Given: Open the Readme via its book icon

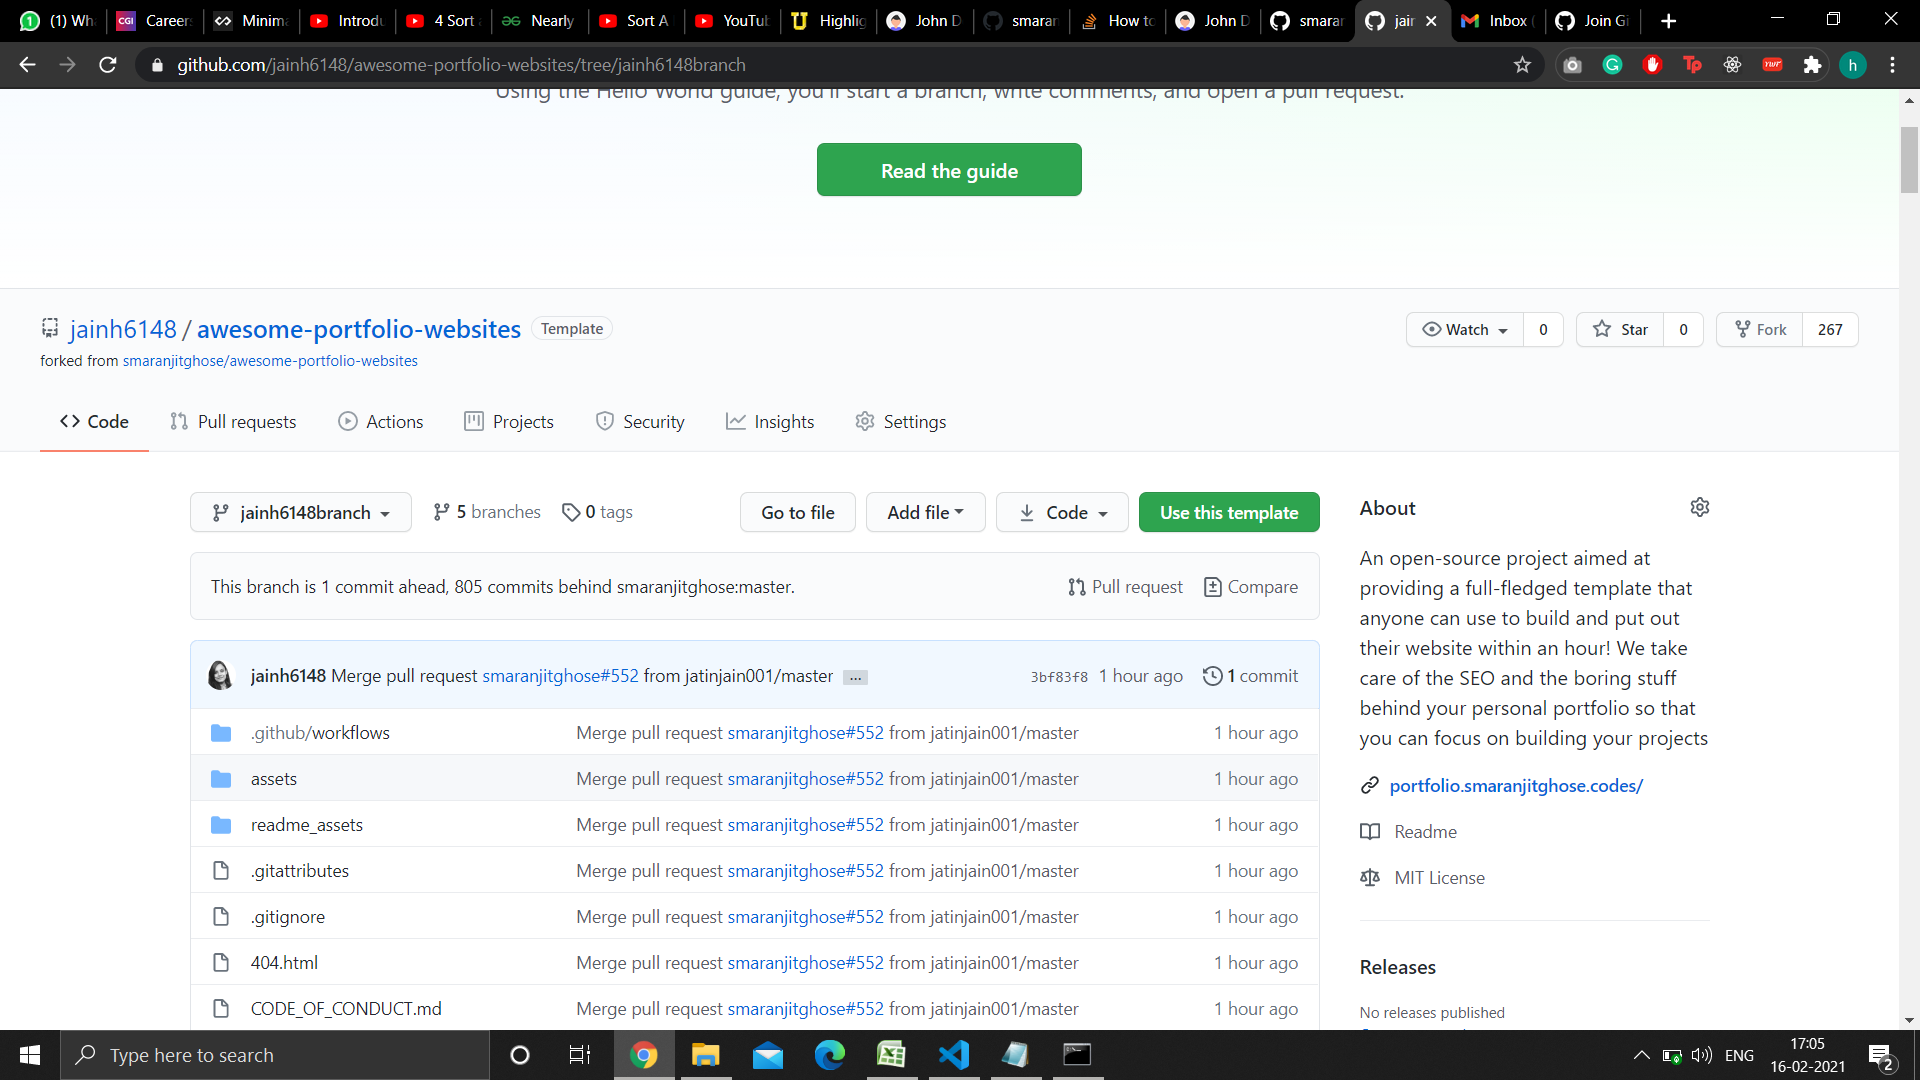Looking at the screenshot, I should pos(1370,831).
